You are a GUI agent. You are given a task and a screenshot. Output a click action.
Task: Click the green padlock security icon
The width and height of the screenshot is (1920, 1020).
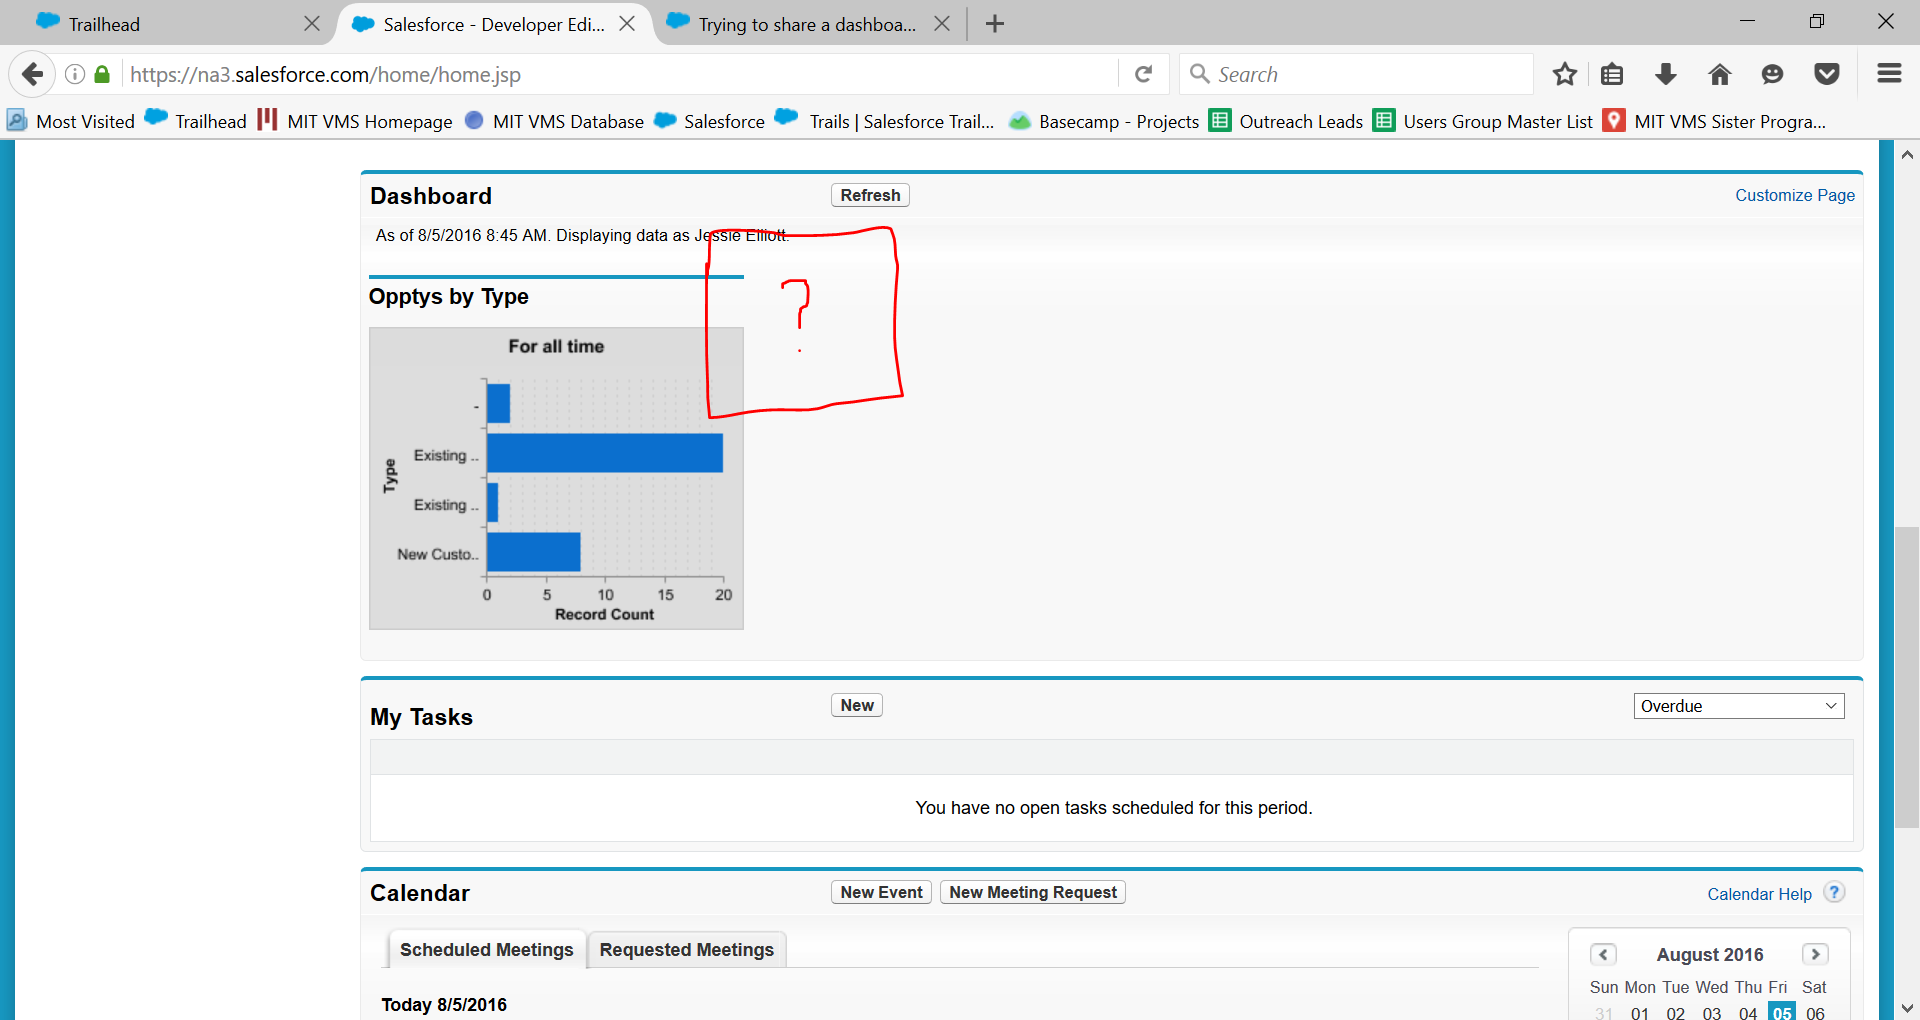point(102,74)
